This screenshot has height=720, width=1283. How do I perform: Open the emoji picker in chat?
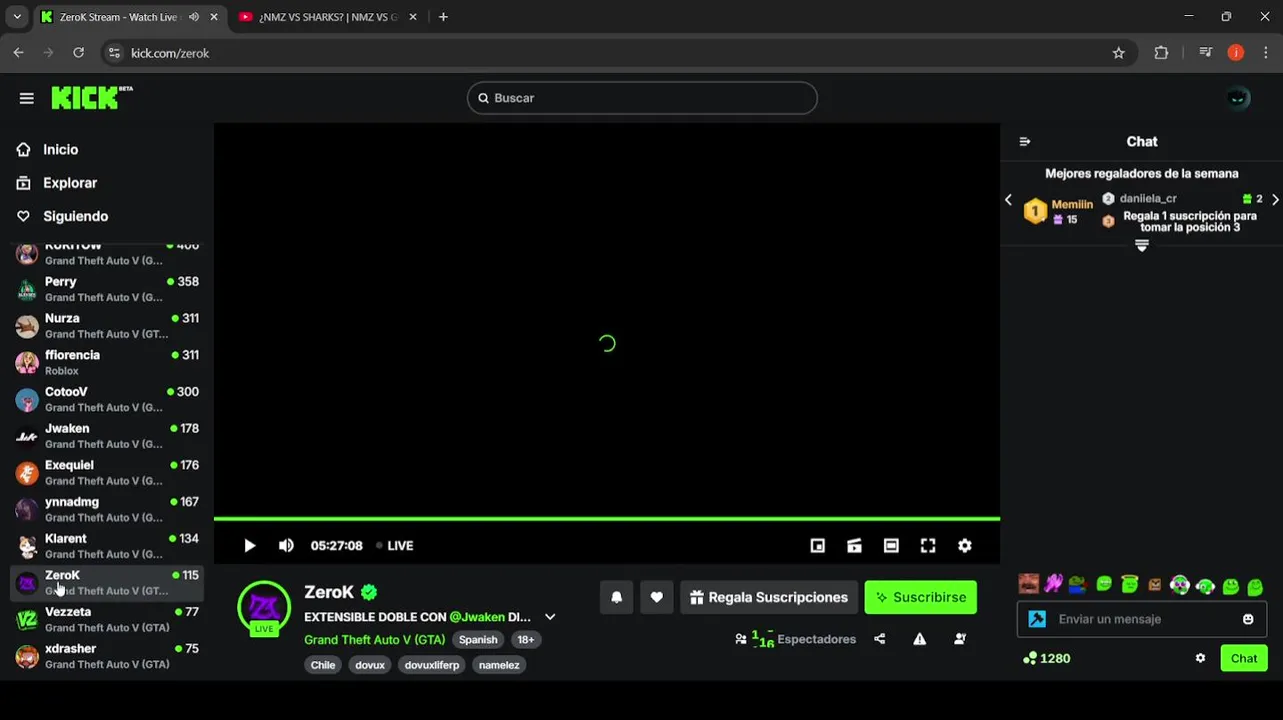(1248, 619)
